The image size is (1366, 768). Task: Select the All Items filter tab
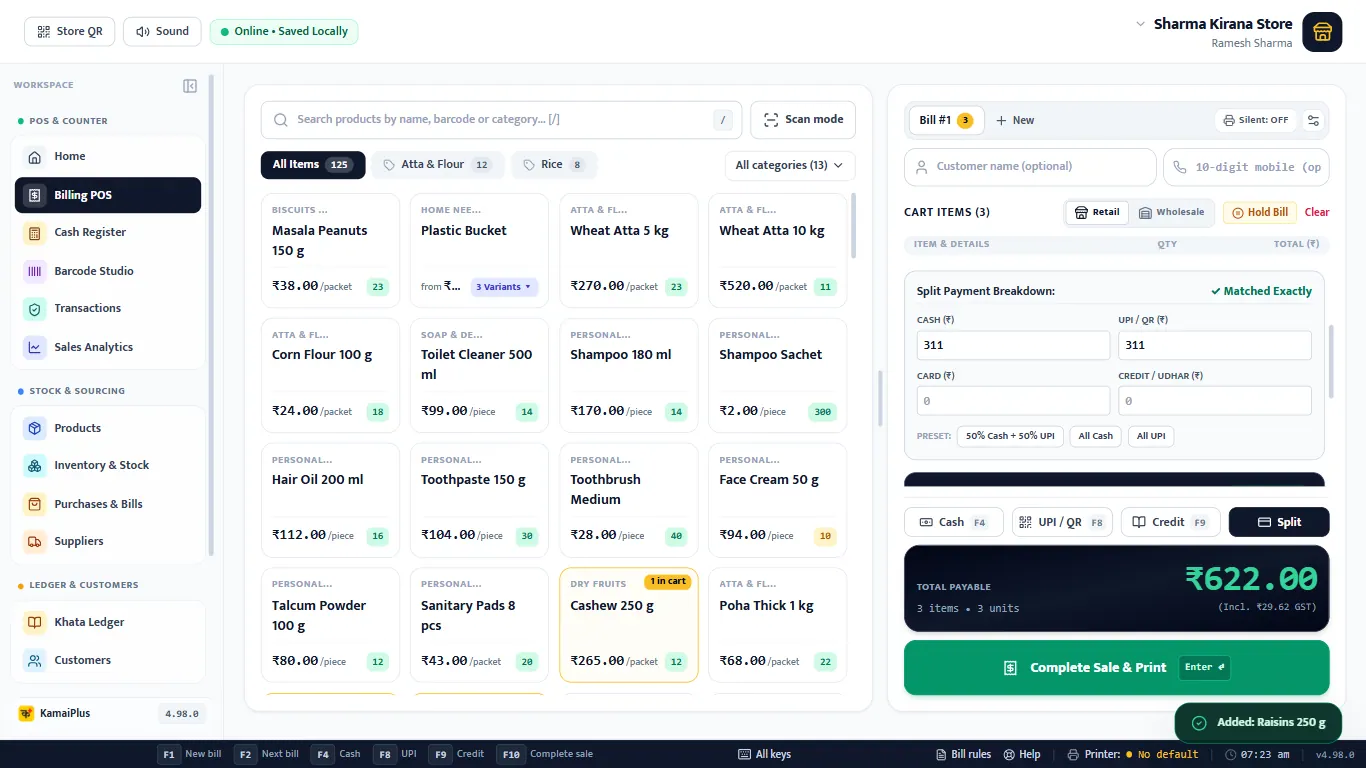pyautogui.click(x=311, y=165)
